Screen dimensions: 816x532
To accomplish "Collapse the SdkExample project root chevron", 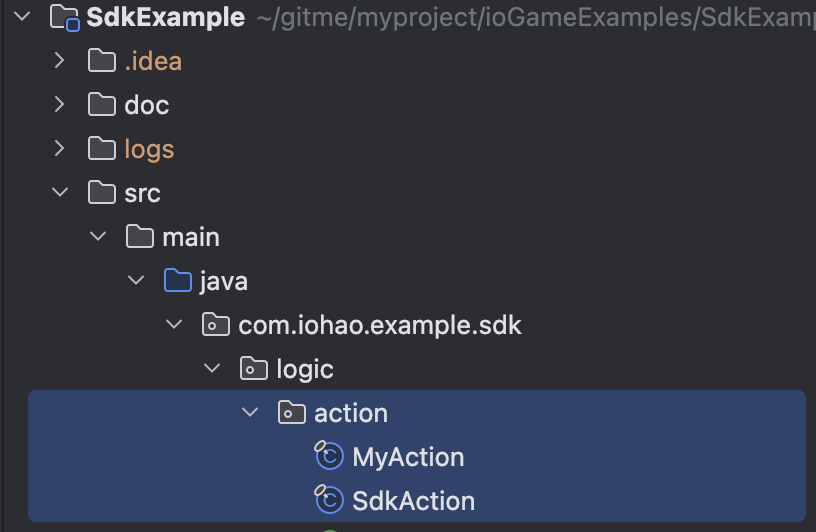I will point(22,17).
